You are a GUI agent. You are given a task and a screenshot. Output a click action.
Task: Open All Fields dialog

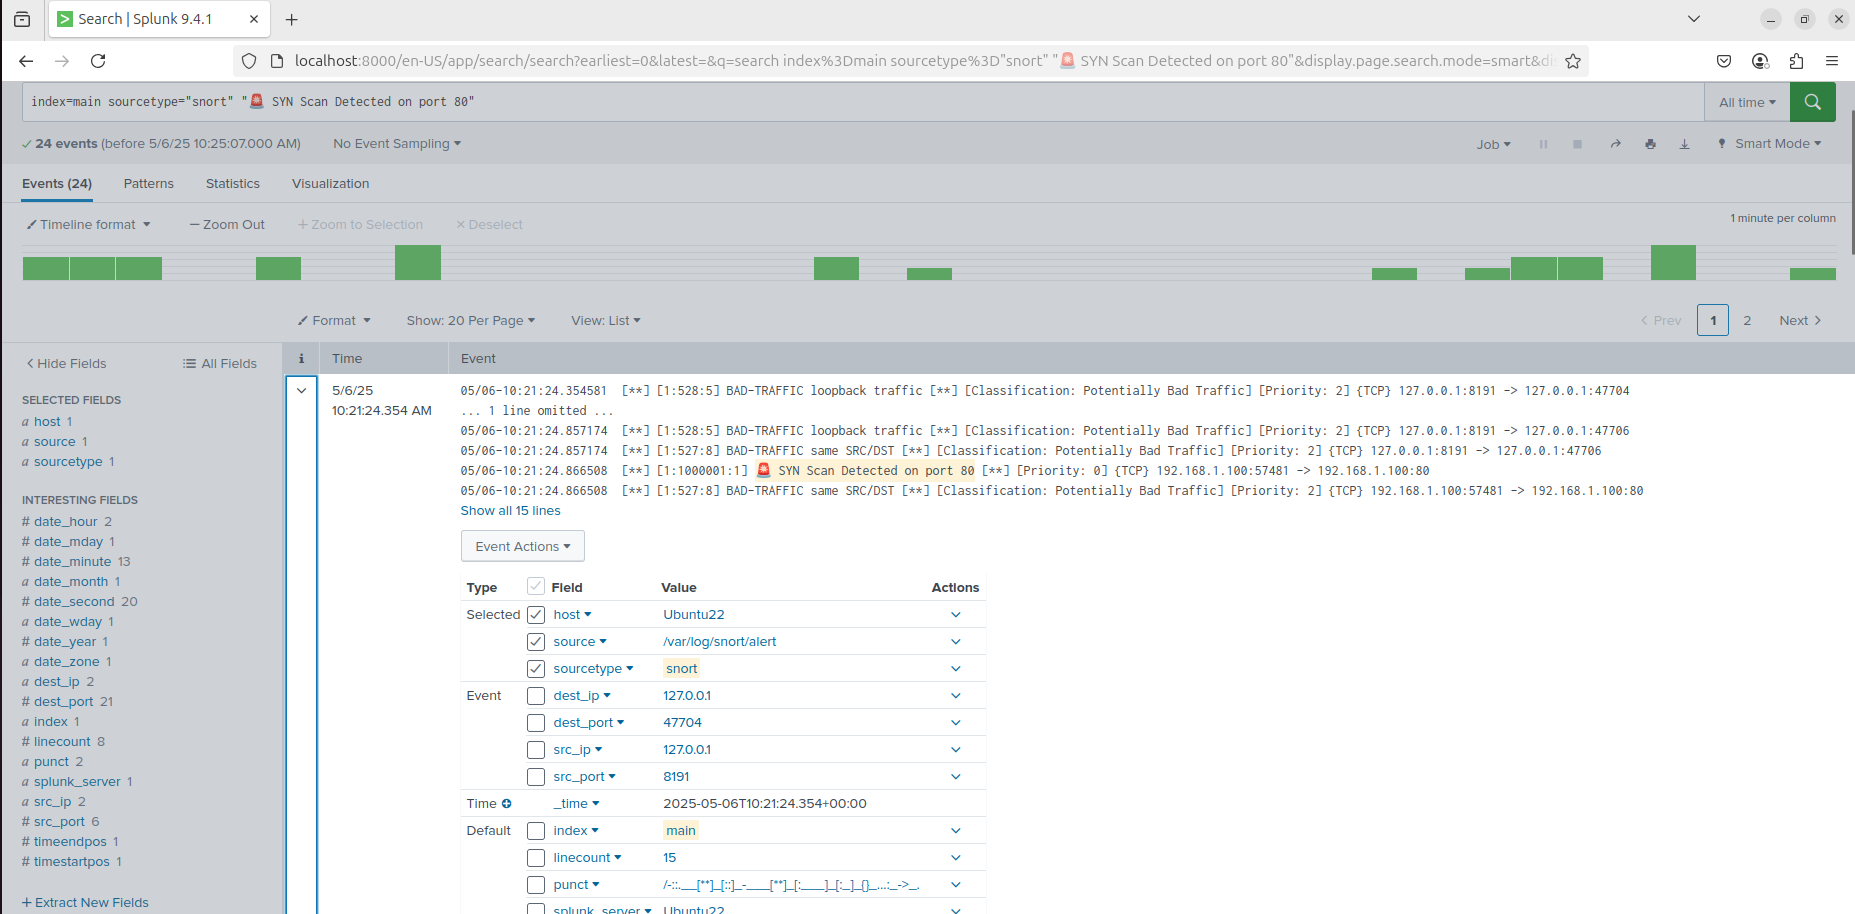tap(220, 364)
